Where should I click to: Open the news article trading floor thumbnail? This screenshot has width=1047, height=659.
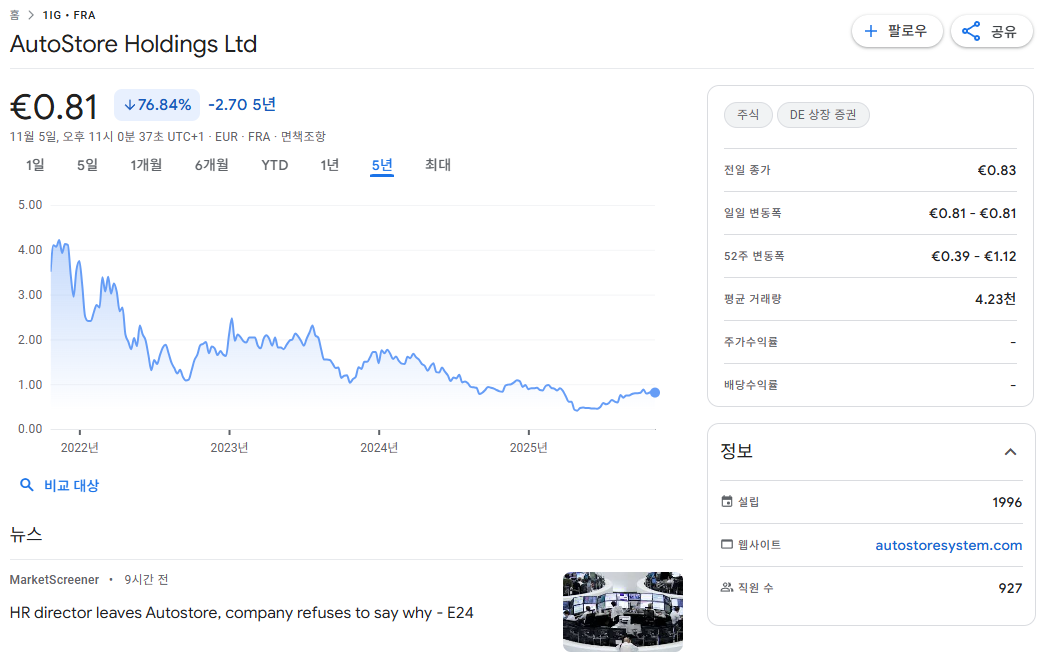coord(622,612)
